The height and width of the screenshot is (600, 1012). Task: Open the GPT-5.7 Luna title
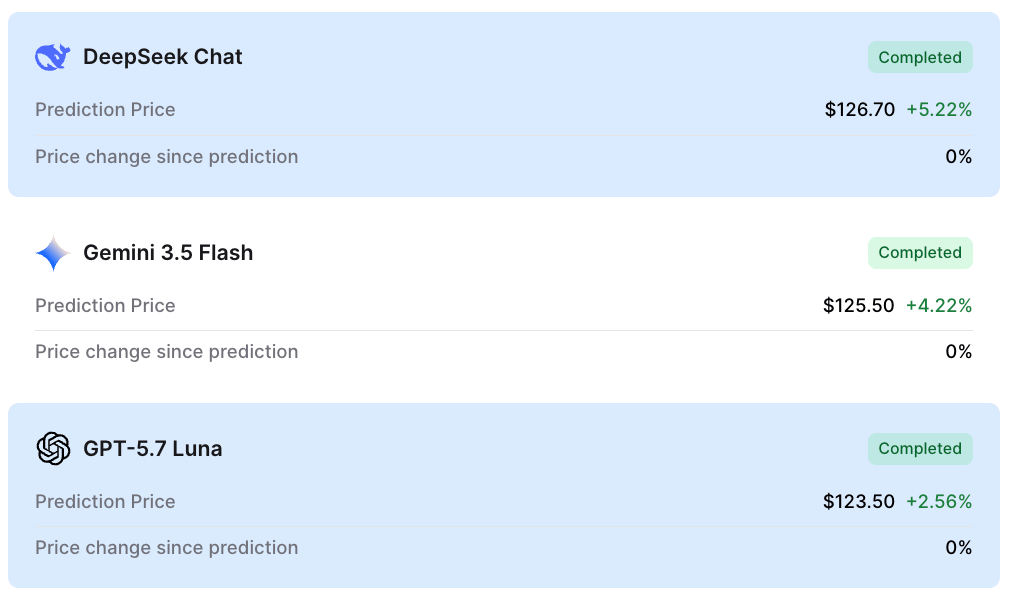point(152,448)
